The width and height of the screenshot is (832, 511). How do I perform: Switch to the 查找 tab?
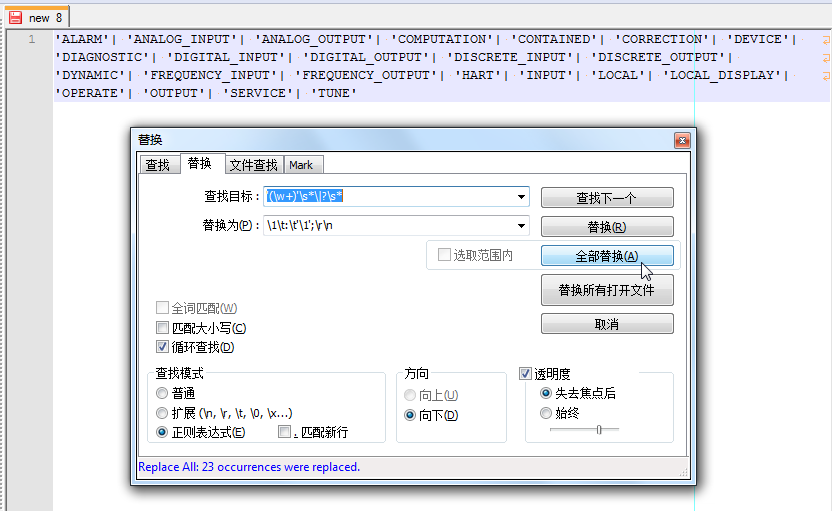point(157,165)
